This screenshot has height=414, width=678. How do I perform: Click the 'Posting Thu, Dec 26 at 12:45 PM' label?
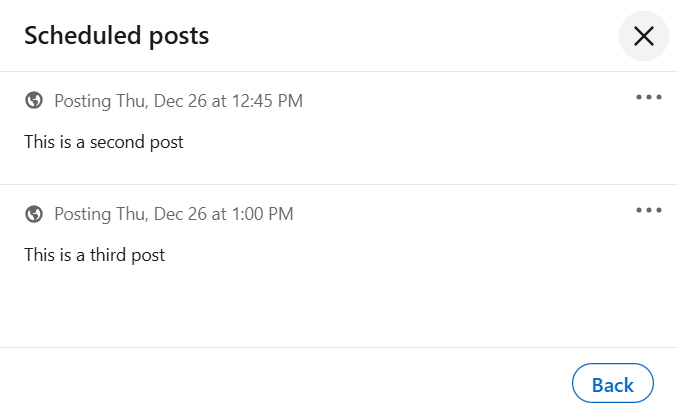tap(178, 101)
